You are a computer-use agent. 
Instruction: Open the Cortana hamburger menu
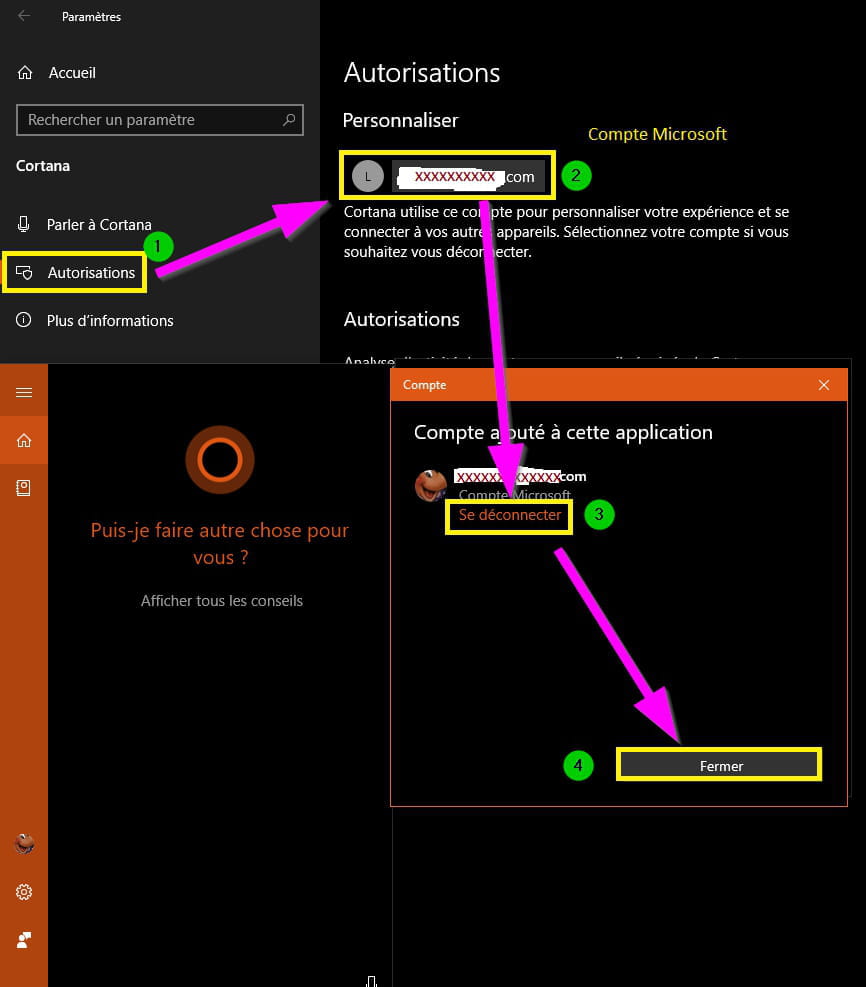click(x=24, y=392)
